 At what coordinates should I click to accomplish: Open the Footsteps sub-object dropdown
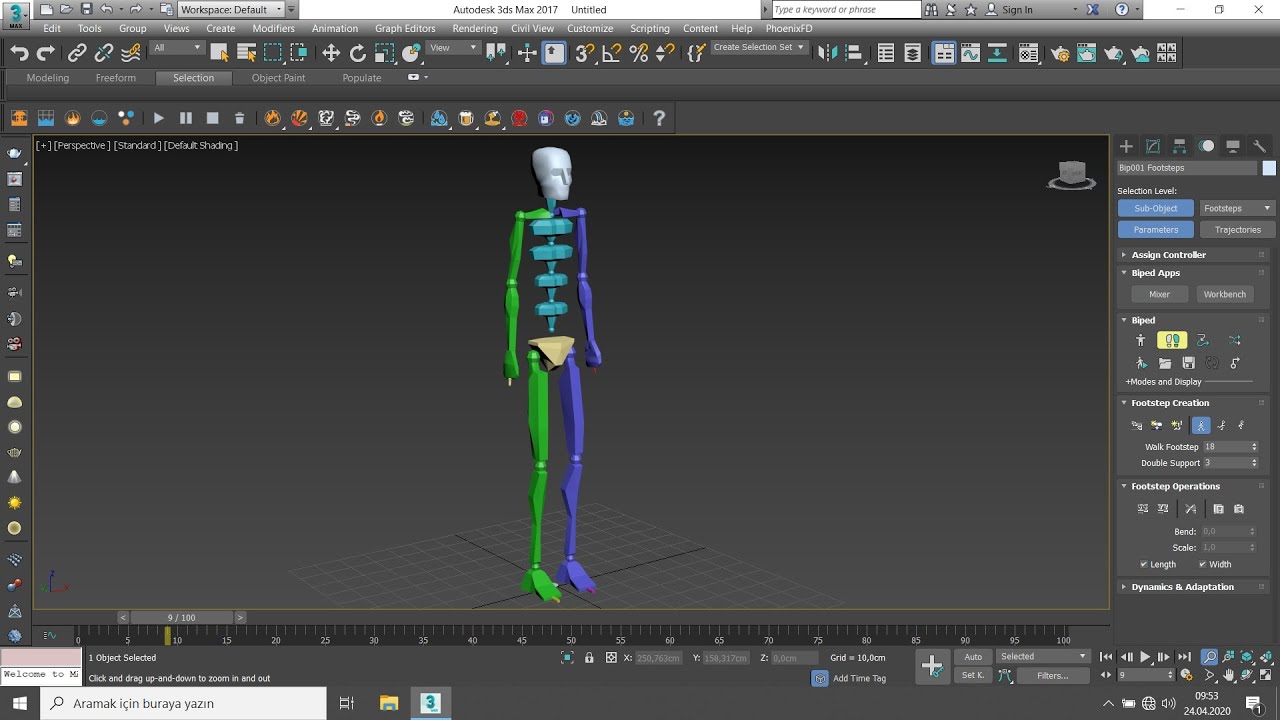click(1237, 208)
